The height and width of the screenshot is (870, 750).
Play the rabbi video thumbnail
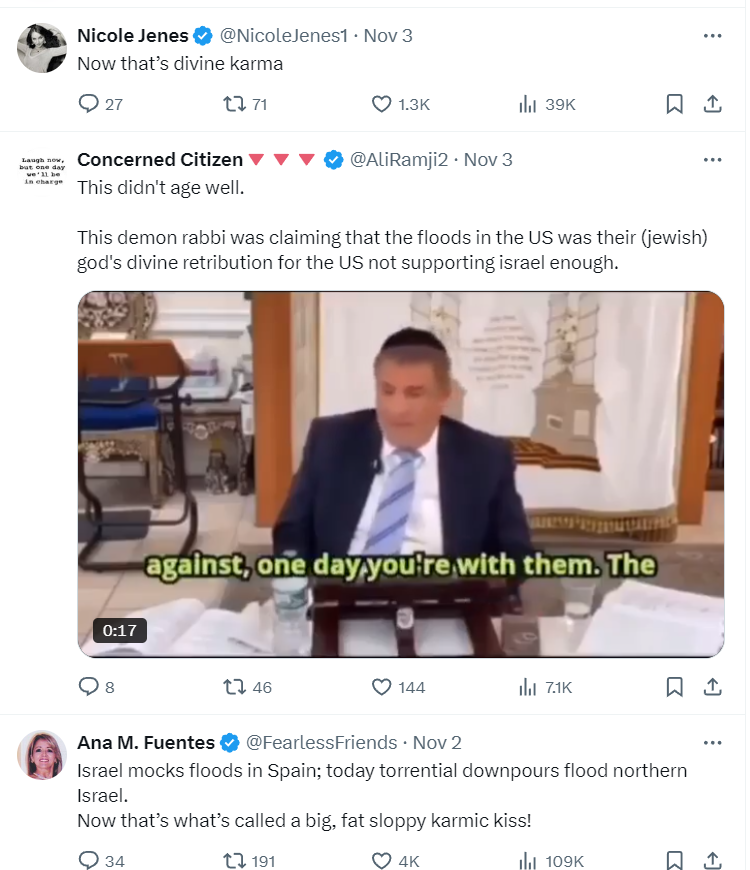coord(400,474)
